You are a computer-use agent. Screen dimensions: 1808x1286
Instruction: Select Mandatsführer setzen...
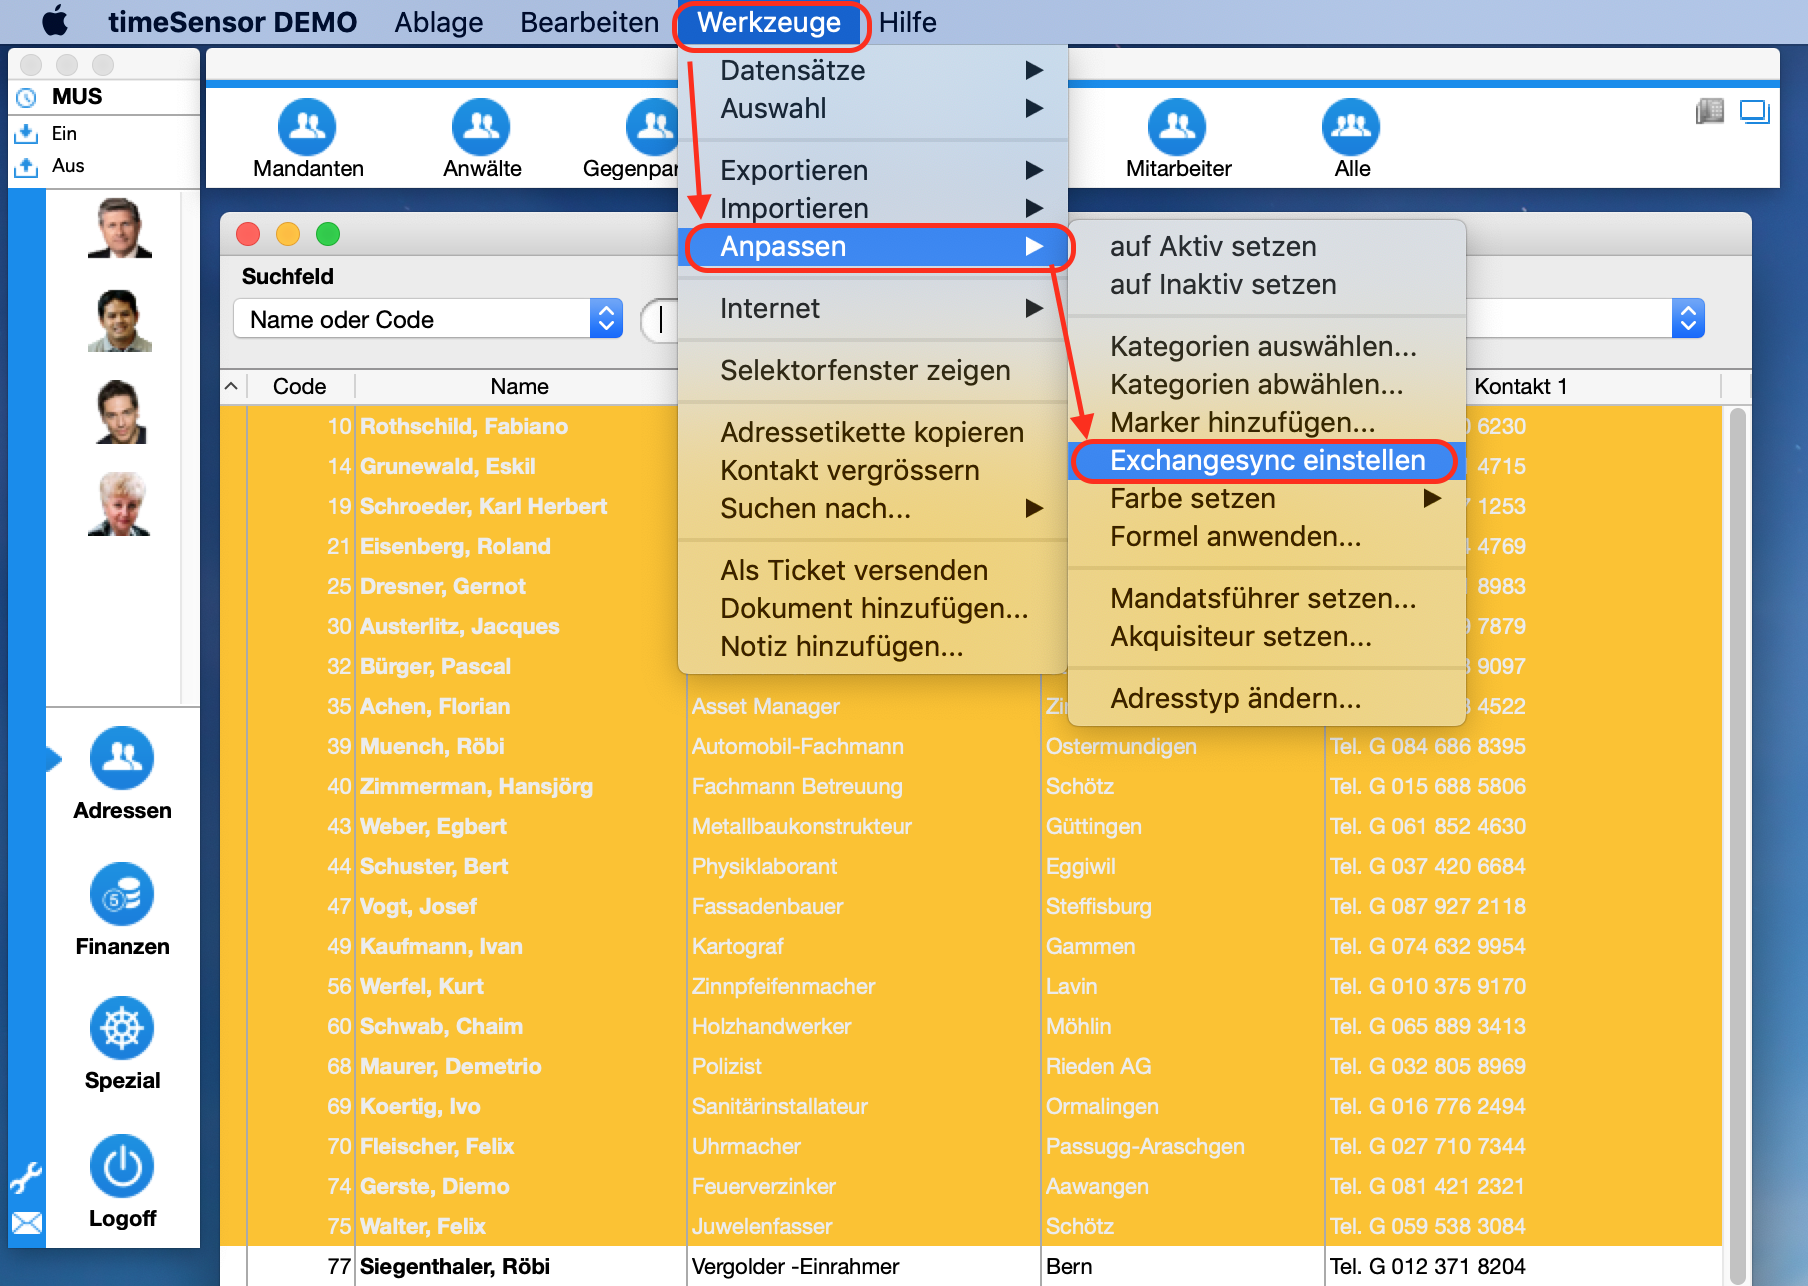1267,598
